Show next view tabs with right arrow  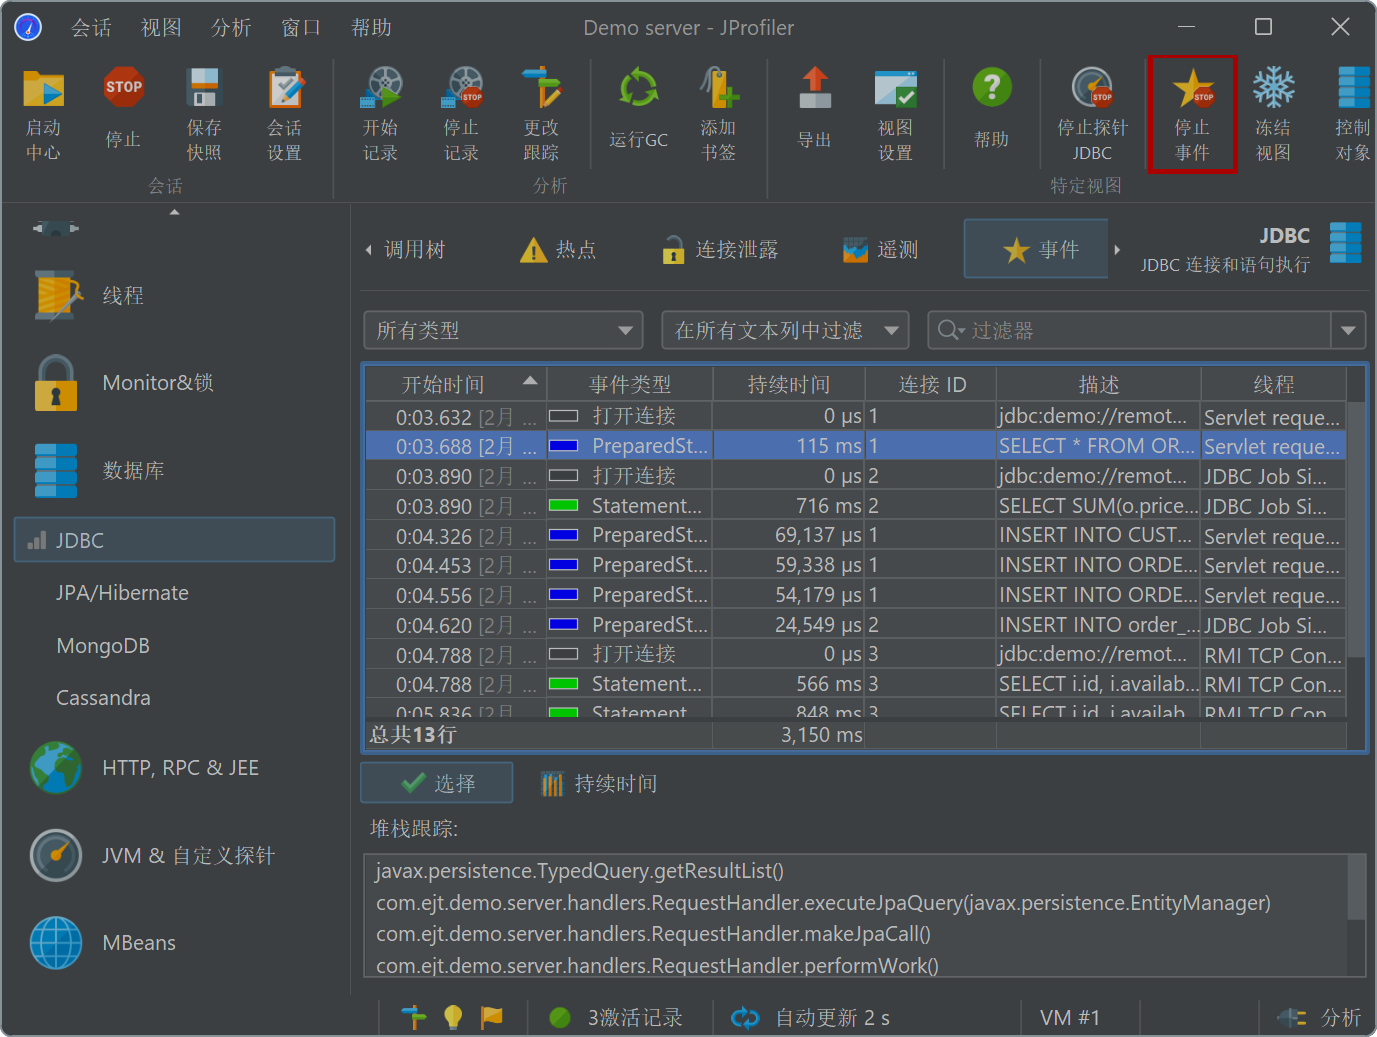click(1117, 250)
